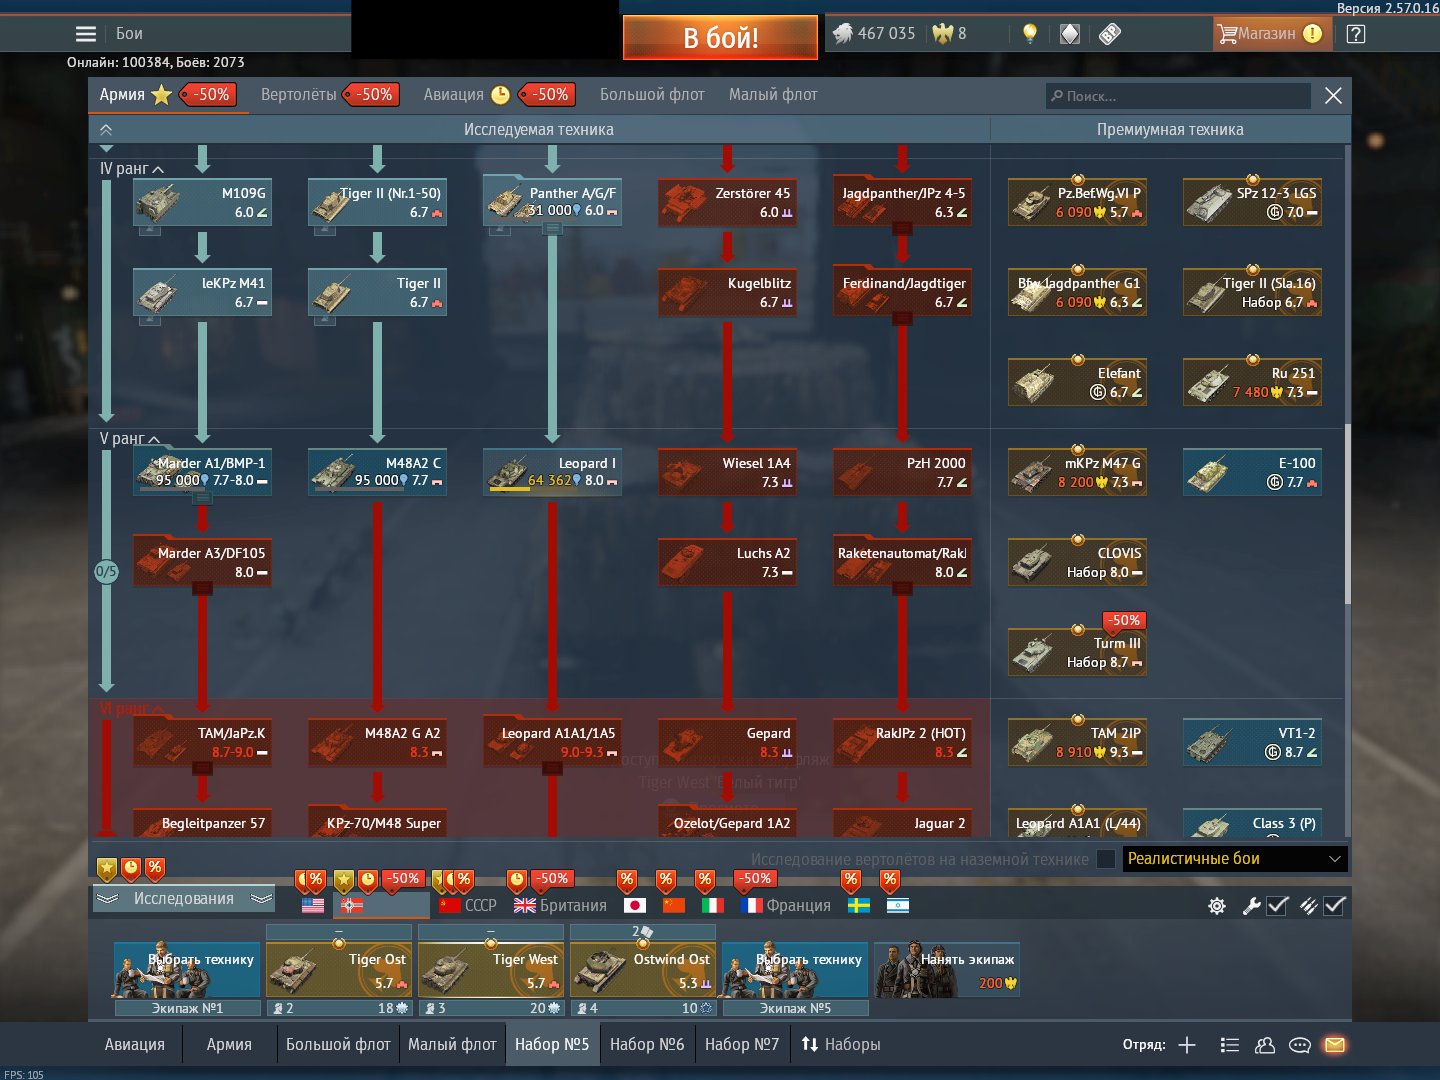
Task: Select the Франция nation
Action: coord(785,905)
